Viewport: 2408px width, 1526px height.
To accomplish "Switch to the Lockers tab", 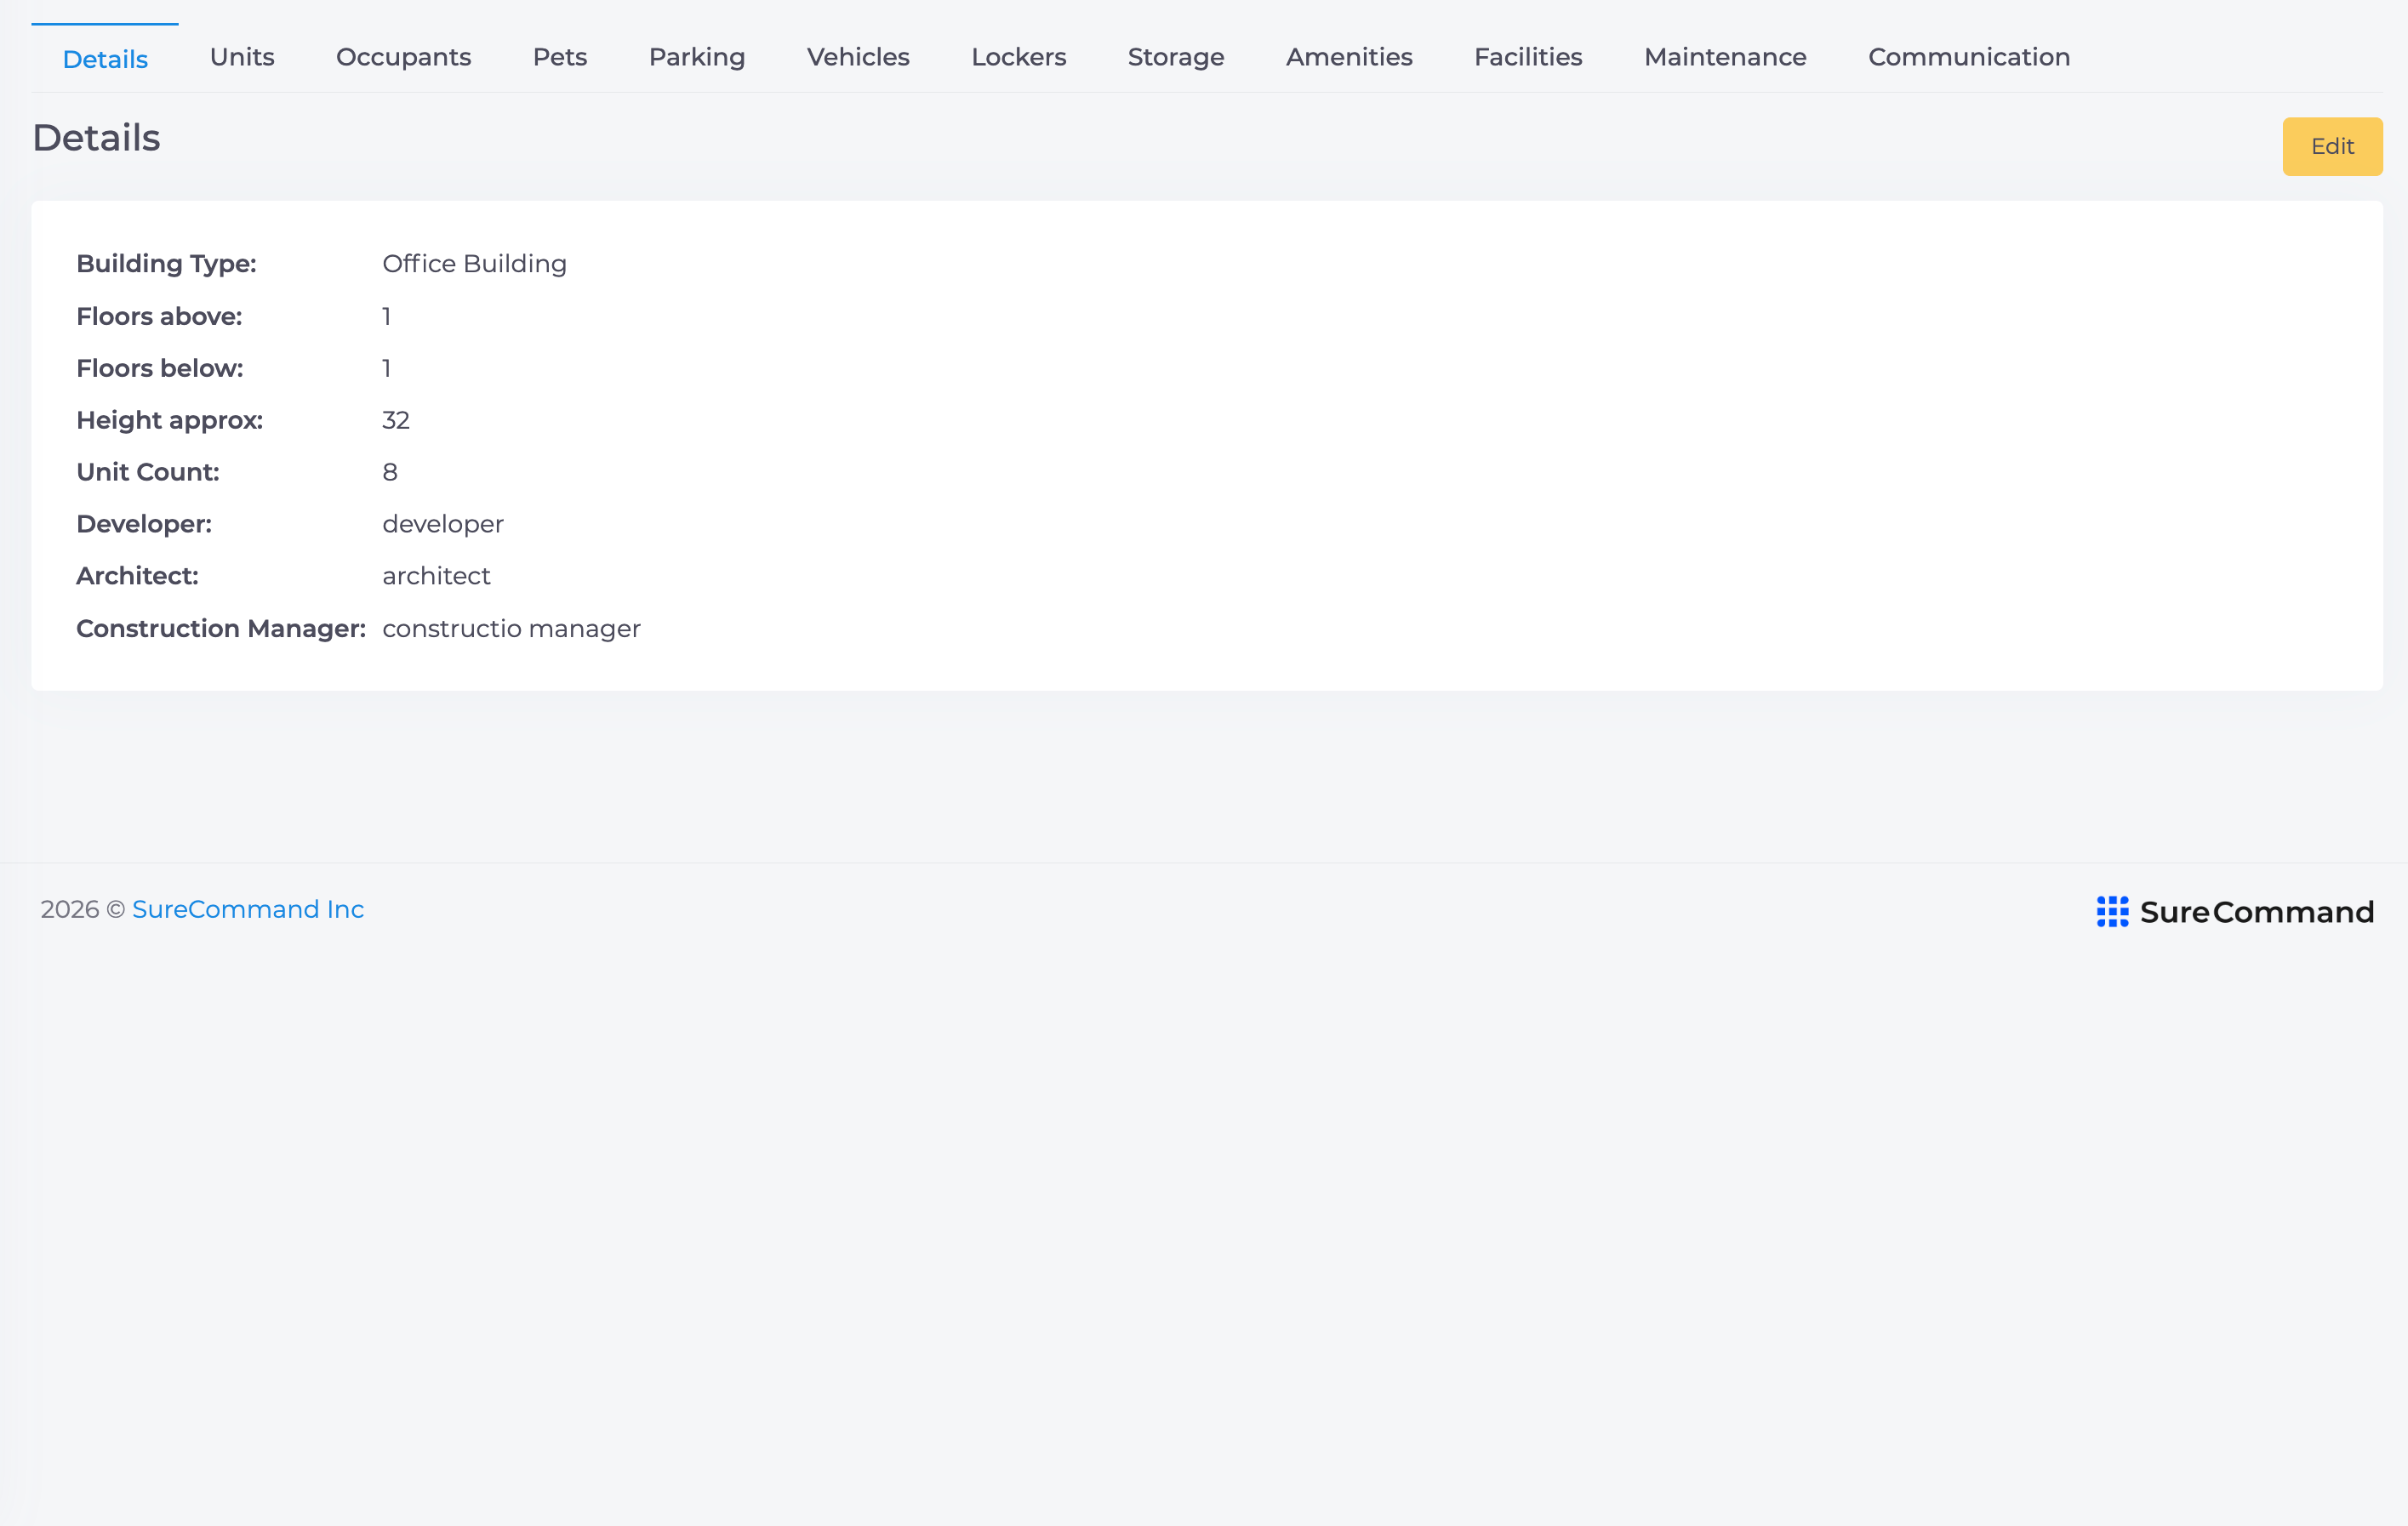I will point(1019,57).
